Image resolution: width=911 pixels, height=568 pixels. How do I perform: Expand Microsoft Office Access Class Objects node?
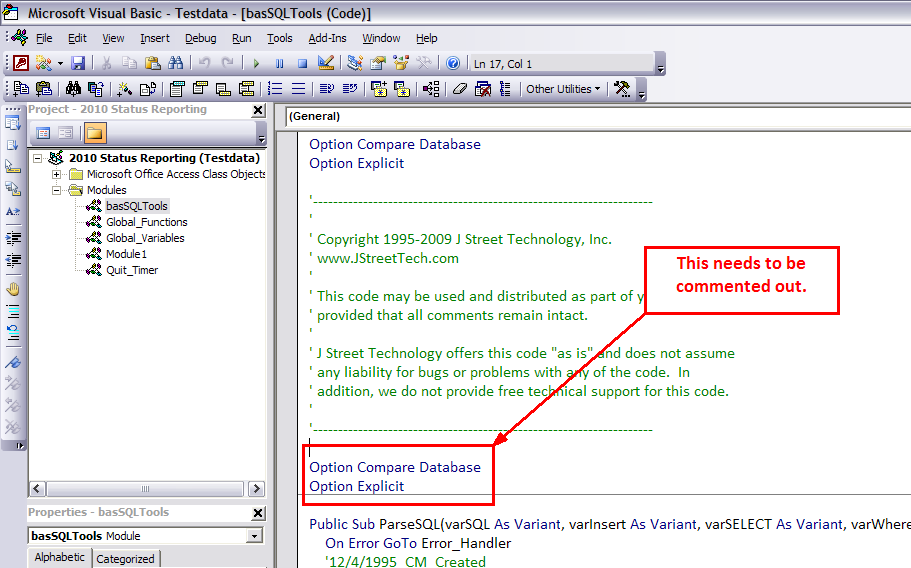click(57, 174)
